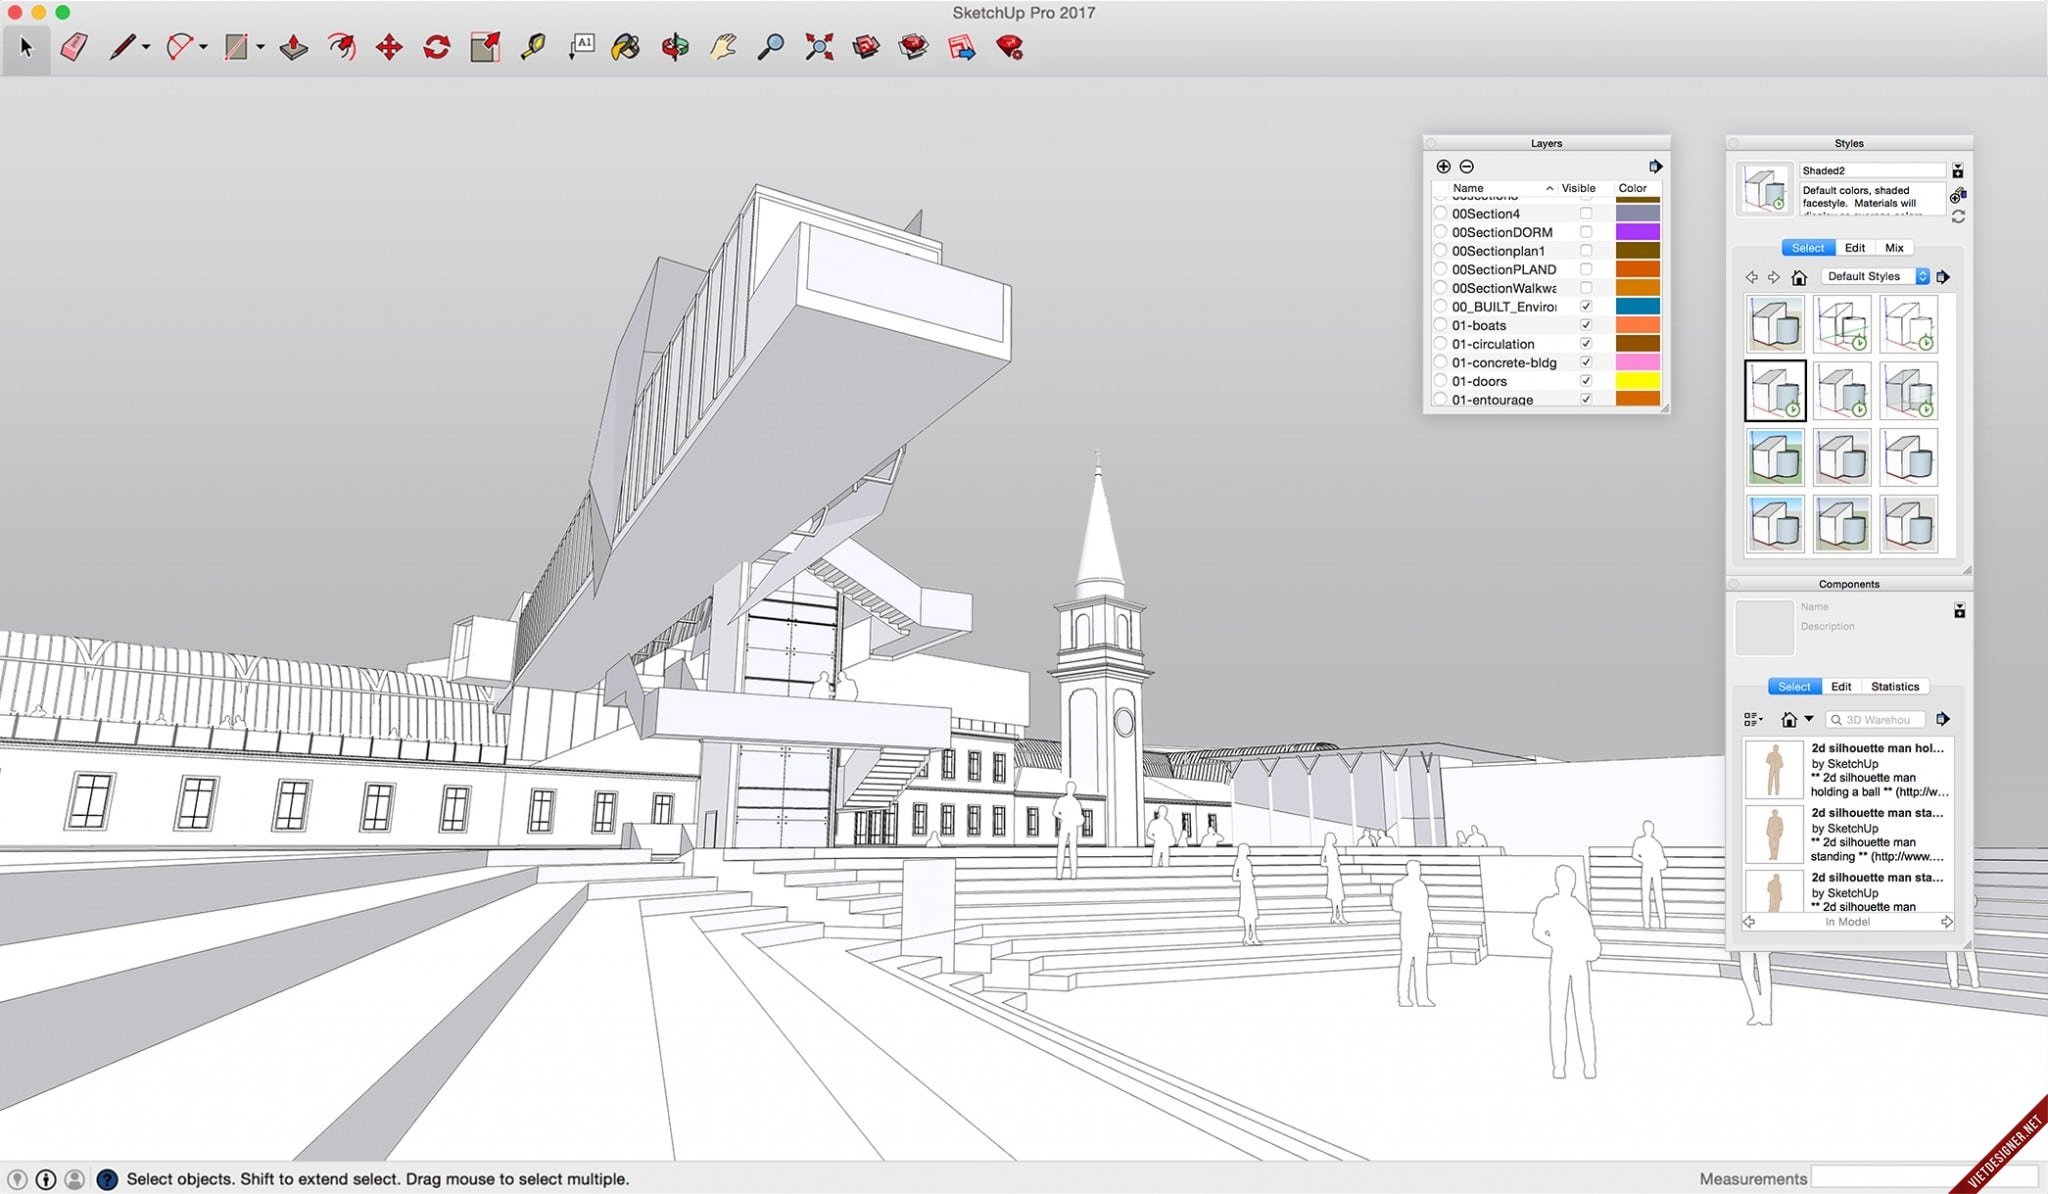This screenshot has width=2048, height=1194.
Task: Enable visibility for 00SectionDORM layer
Action: (x=1585, y=232)
